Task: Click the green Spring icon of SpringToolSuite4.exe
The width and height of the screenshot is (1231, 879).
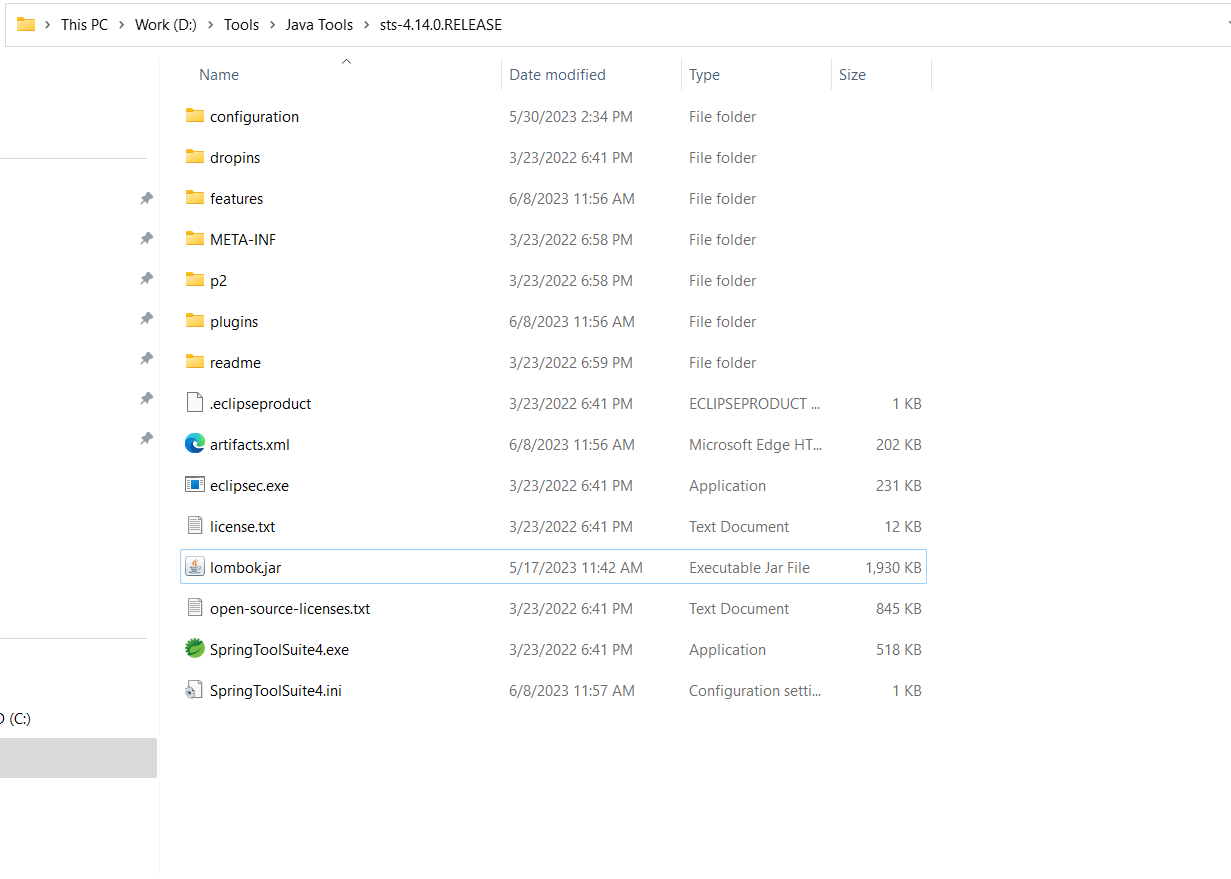Action: 195,649
